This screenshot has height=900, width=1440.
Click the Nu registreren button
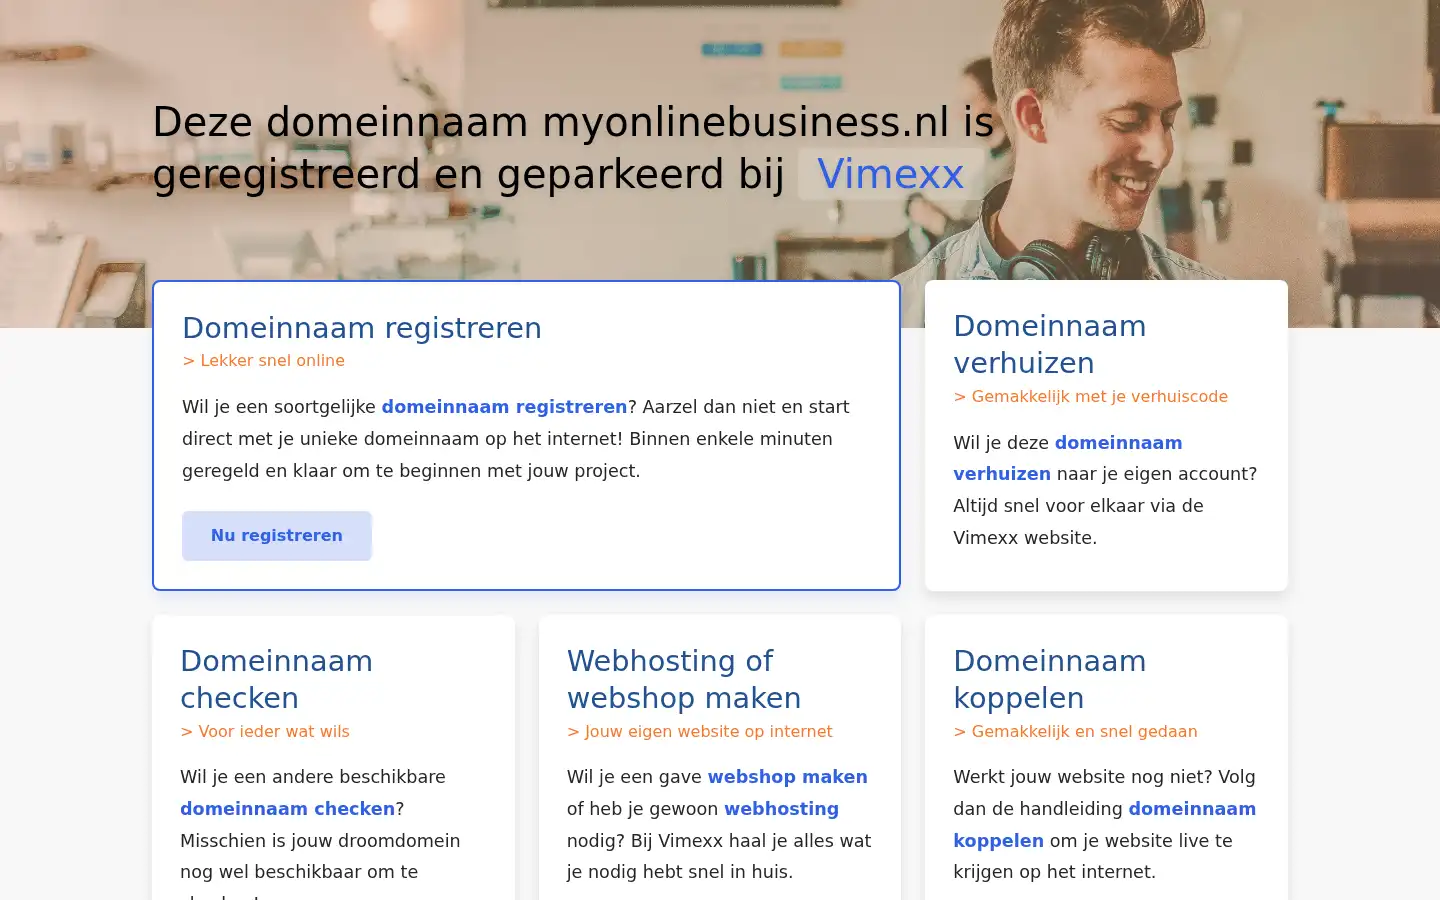[277, 536]
